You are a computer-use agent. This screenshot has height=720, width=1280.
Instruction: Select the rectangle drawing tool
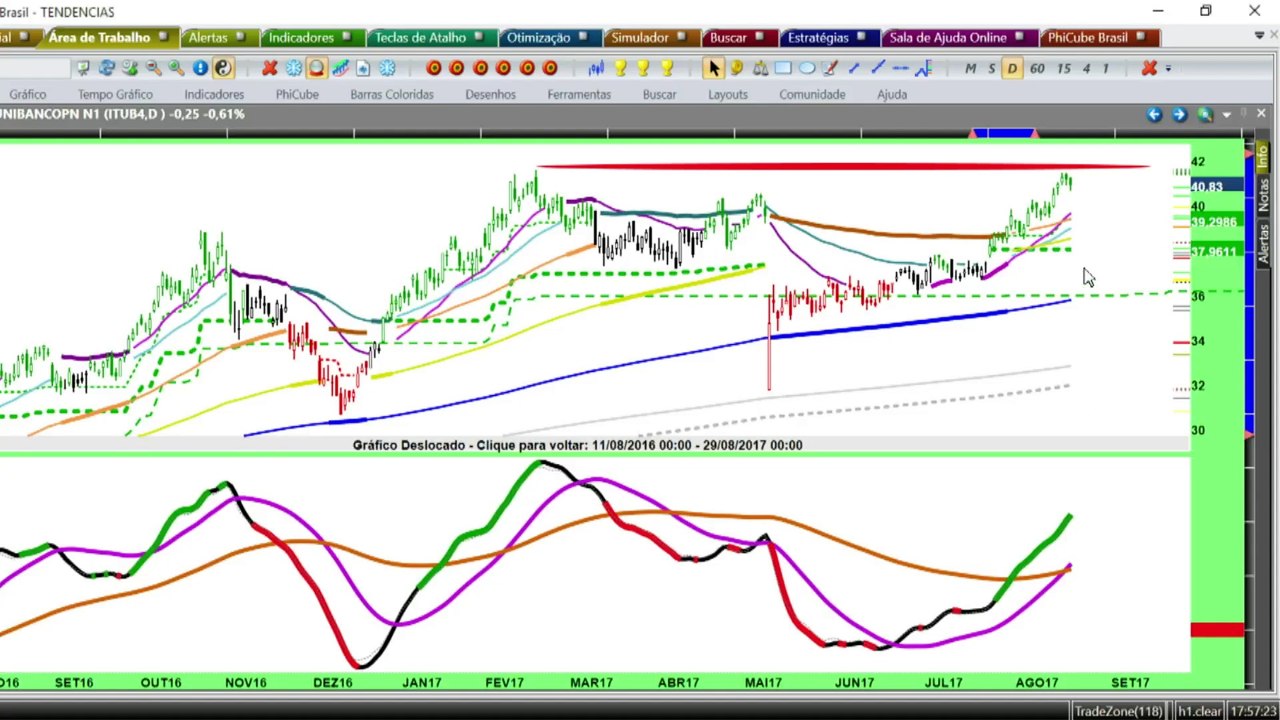(x=783, y=68)
